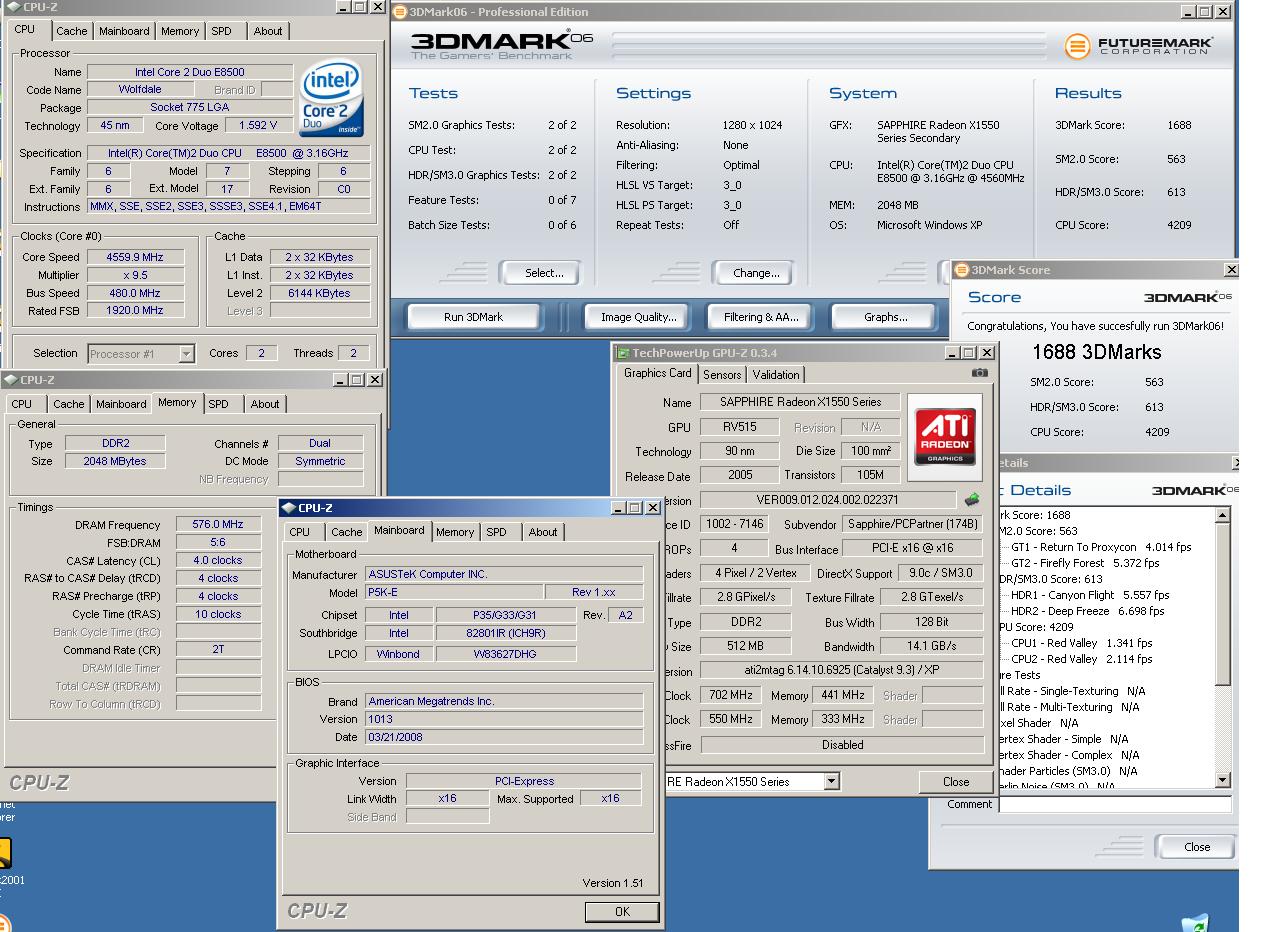The width and height of the screenshot is (1280, 932).
Task: Click CrossFire status field Disabled
Action: tap(842, 745)
